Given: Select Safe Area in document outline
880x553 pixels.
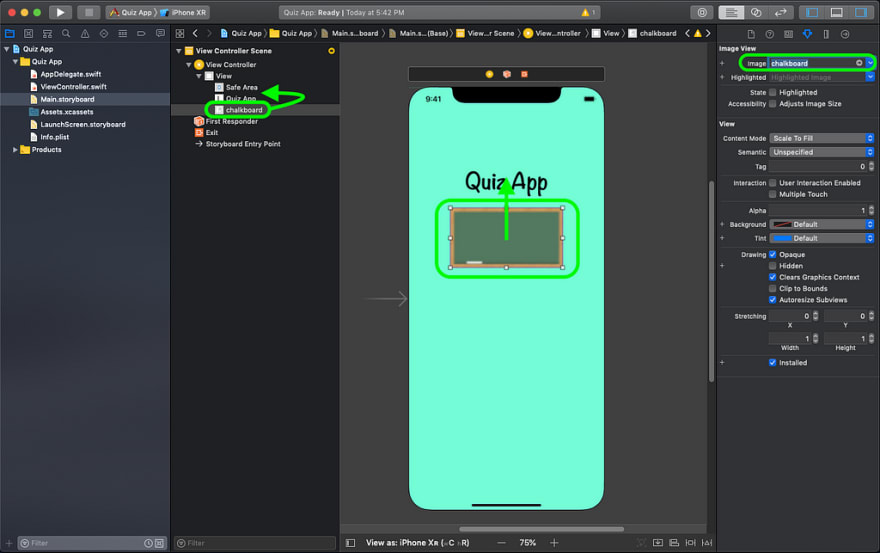Looking at the screenshot, I should pos(241,88).
